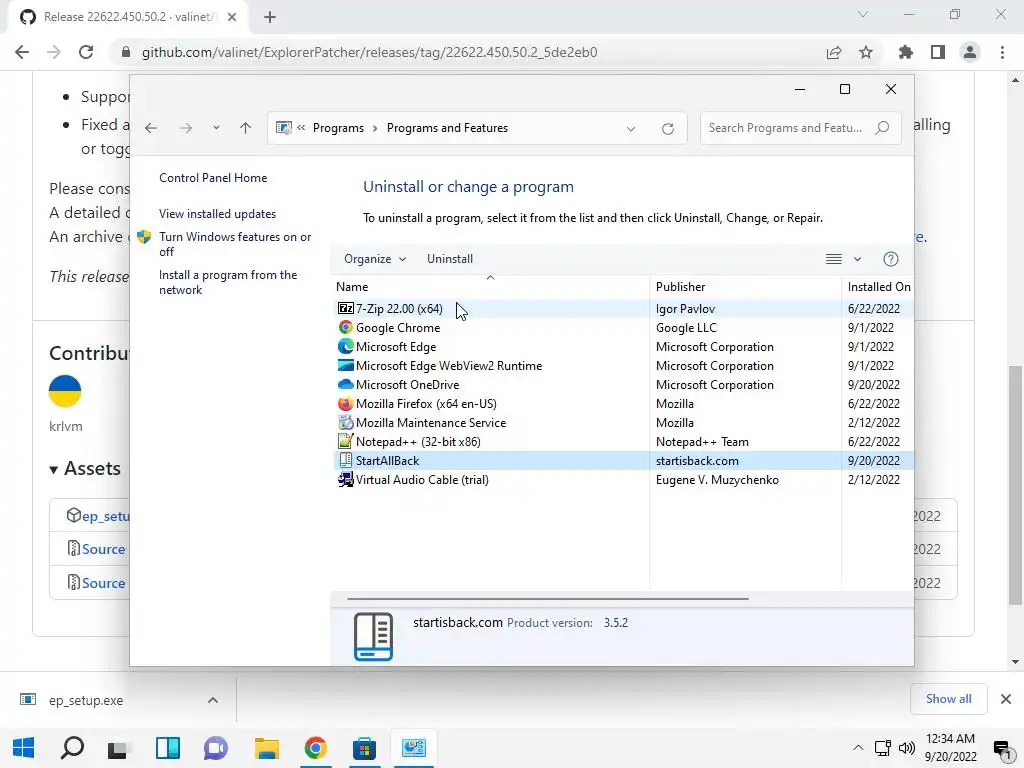Sort by Installed On column header
1024x768 pixels.
878,287
